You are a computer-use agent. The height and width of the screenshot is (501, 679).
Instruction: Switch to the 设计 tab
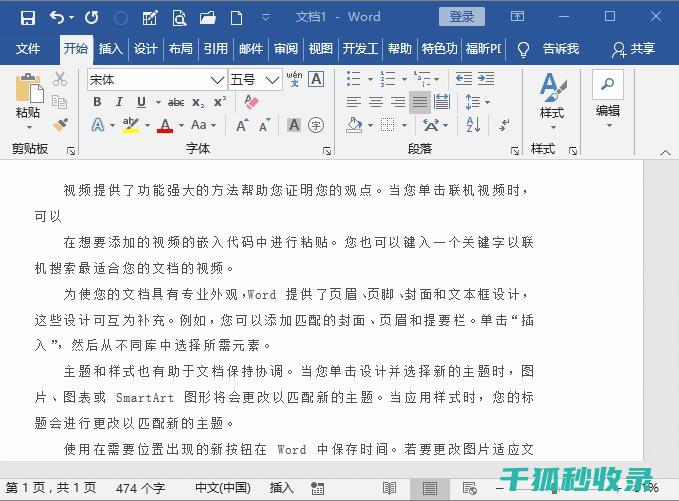point(146,48)
